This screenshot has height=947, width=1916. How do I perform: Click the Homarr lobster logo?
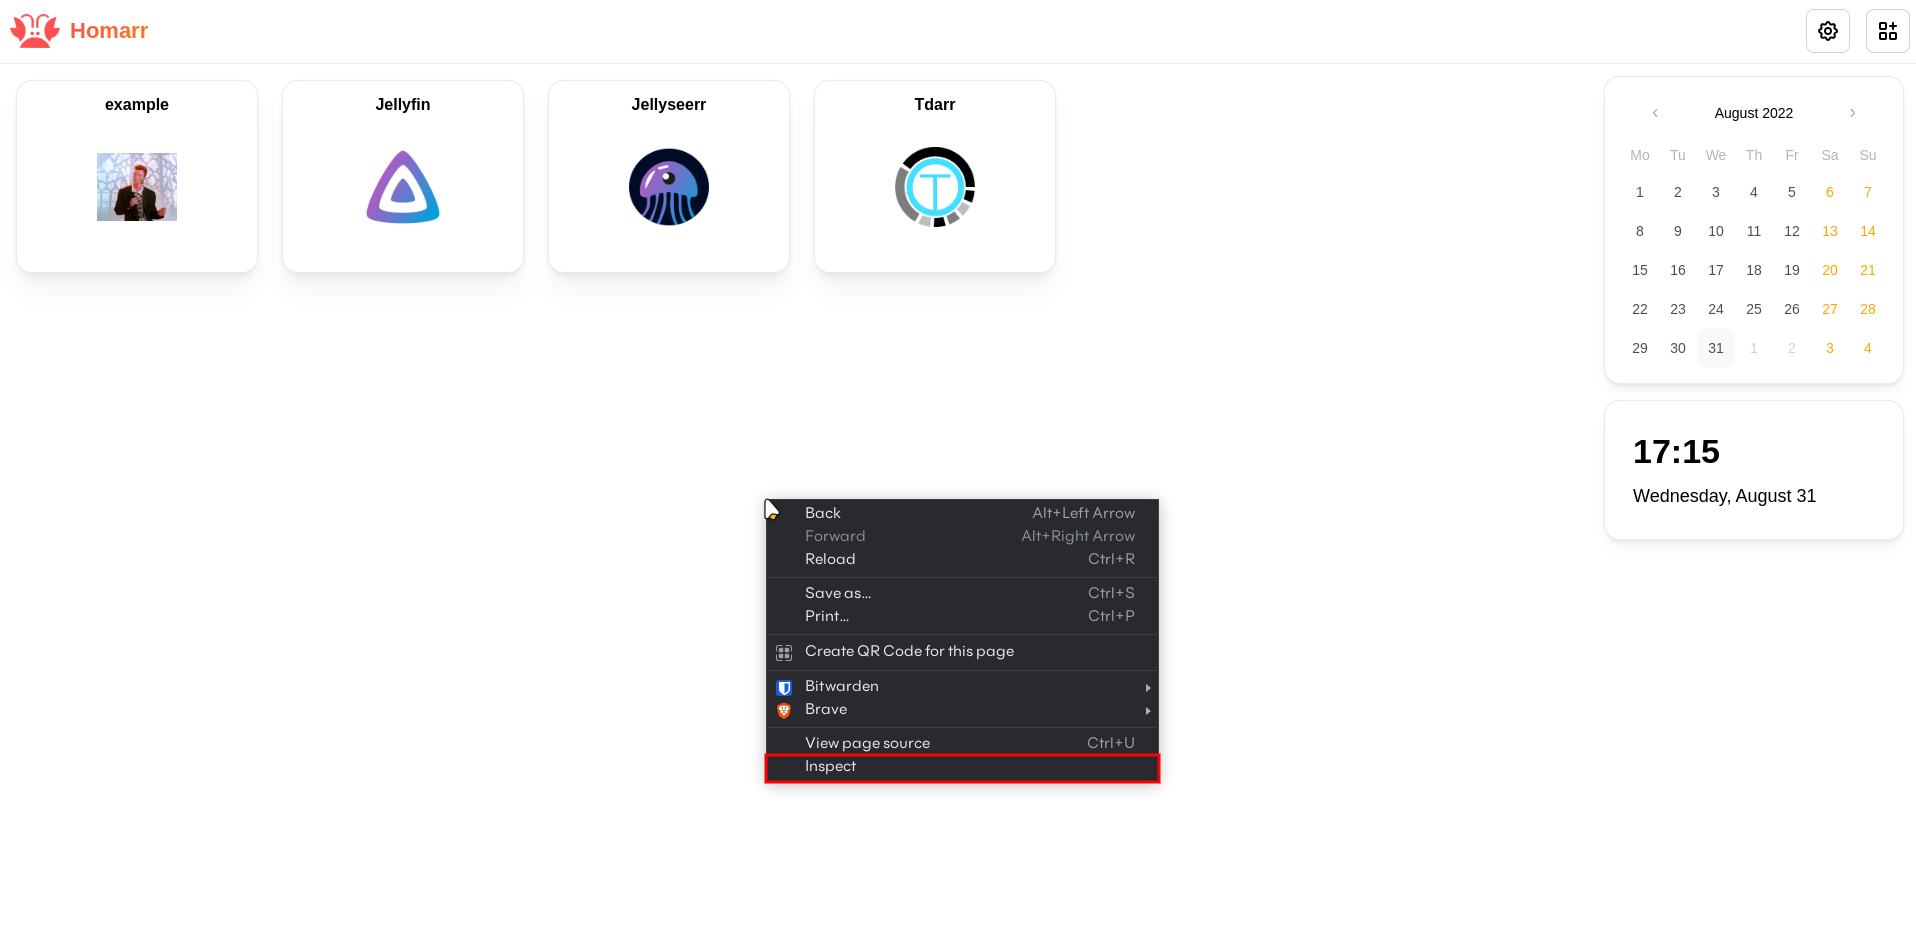coord(35,31)
